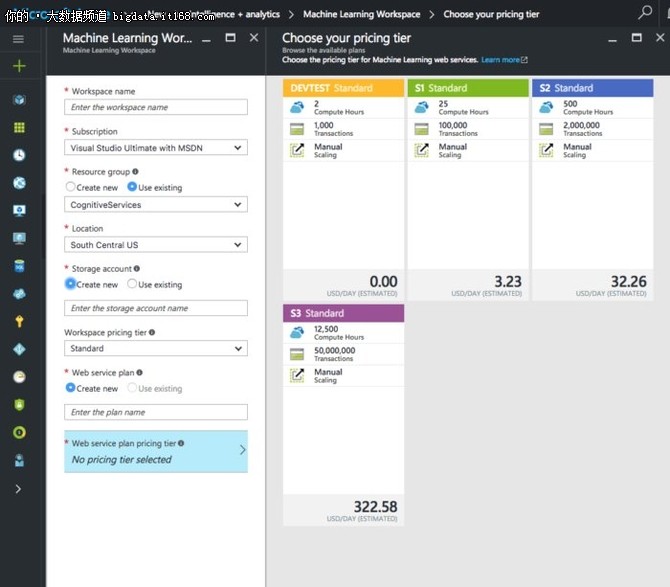Click in the Workspace name field

point(156,107)
